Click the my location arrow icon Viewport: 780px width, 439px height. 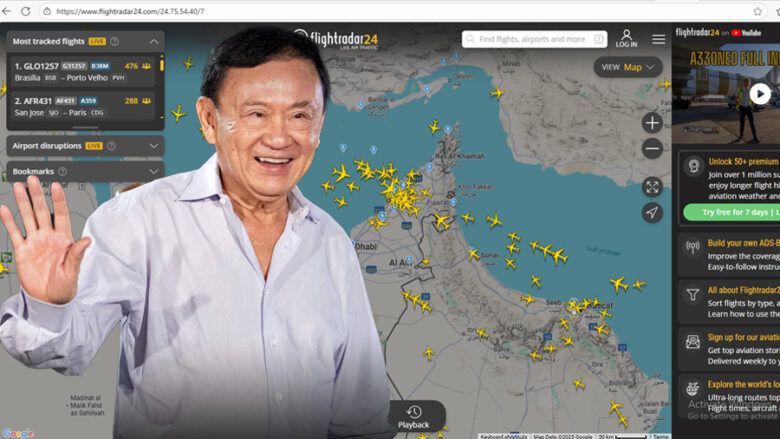[x=652, y=213]
